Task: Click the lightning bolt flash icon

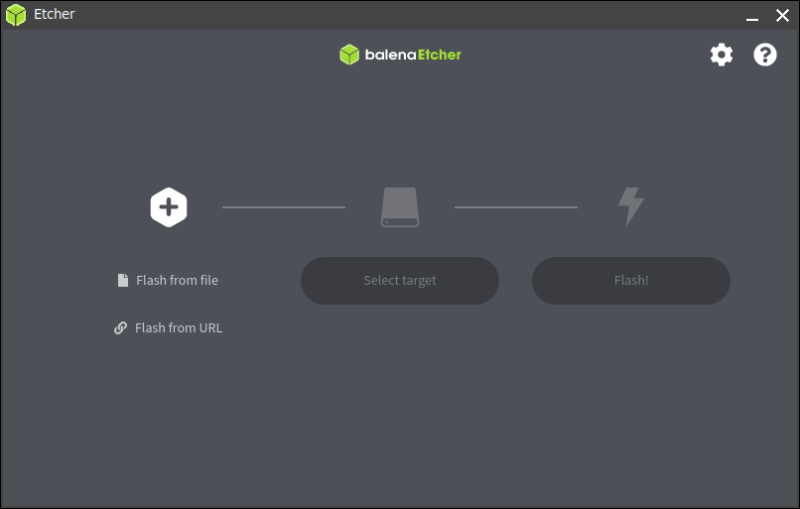Action: (630, 206)
